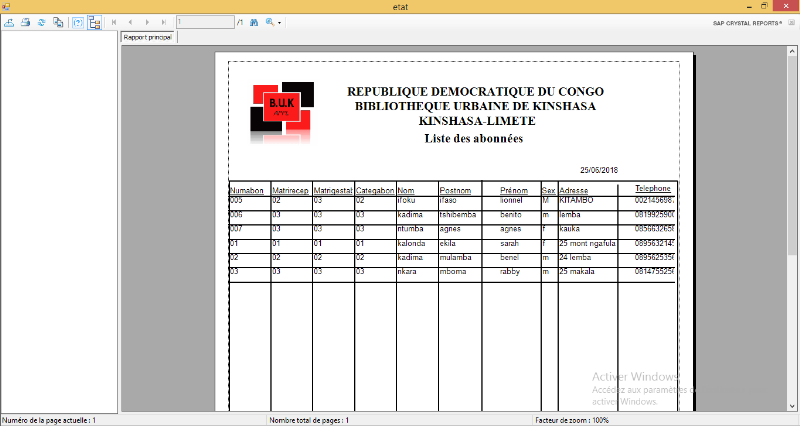This screenshot has height=426, width=800.
Task: Click the Adresse column header
Action: tap(573, 191)
